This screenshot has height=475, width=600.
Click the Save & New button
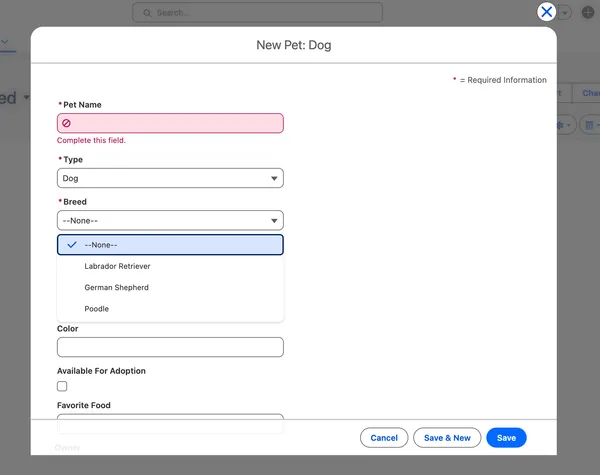click(x=447, y=438)
